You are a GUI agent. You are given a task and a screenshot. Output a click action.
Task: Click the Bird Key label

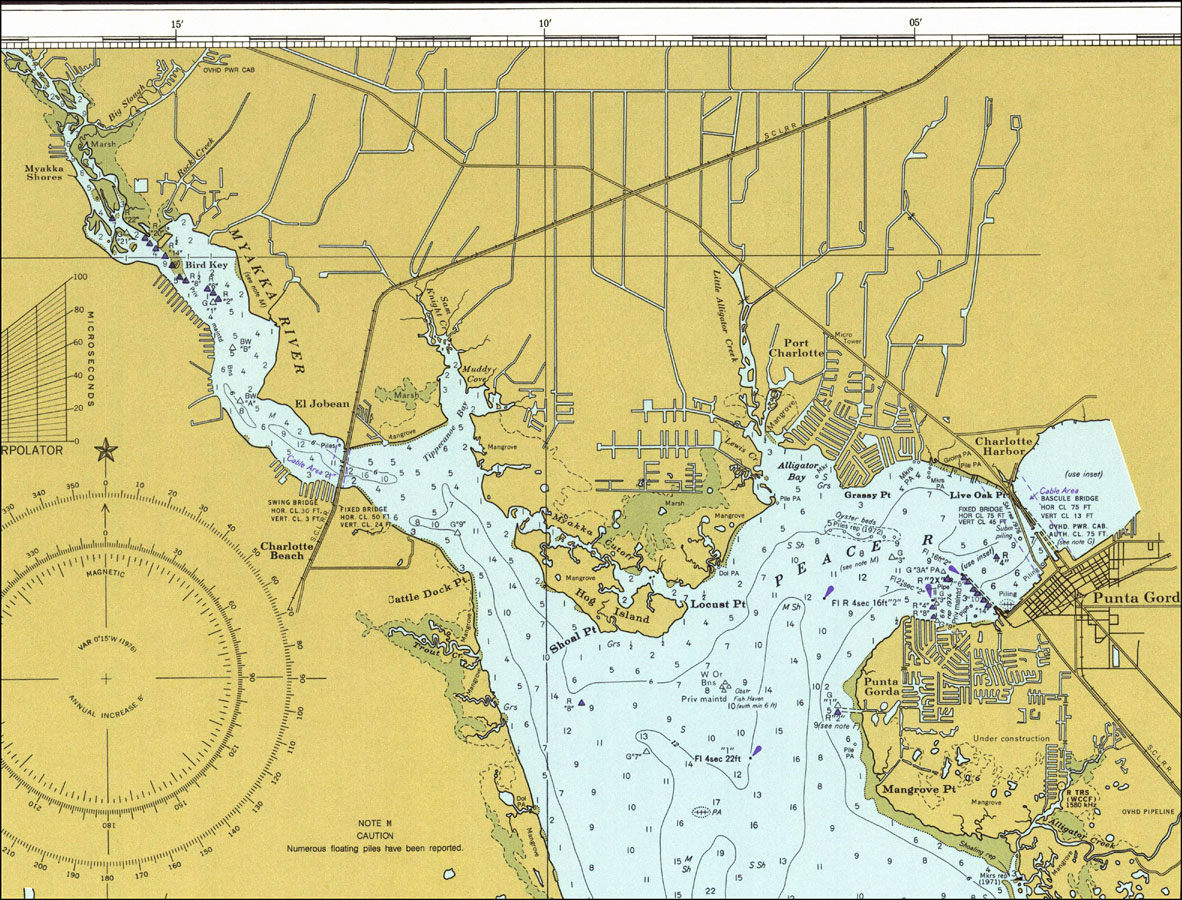(x=208, y=265)
